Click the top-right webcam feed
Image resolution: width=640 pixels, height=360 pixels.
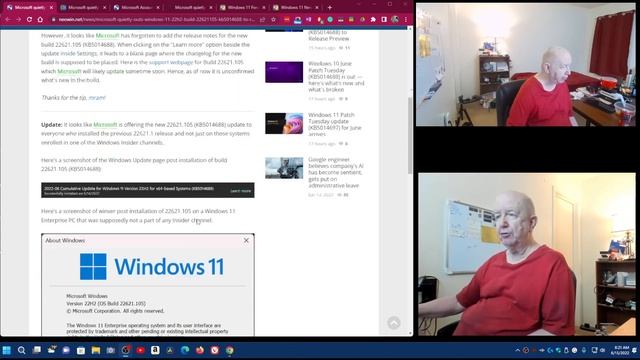pyautogui.click(x=526, y=64)
